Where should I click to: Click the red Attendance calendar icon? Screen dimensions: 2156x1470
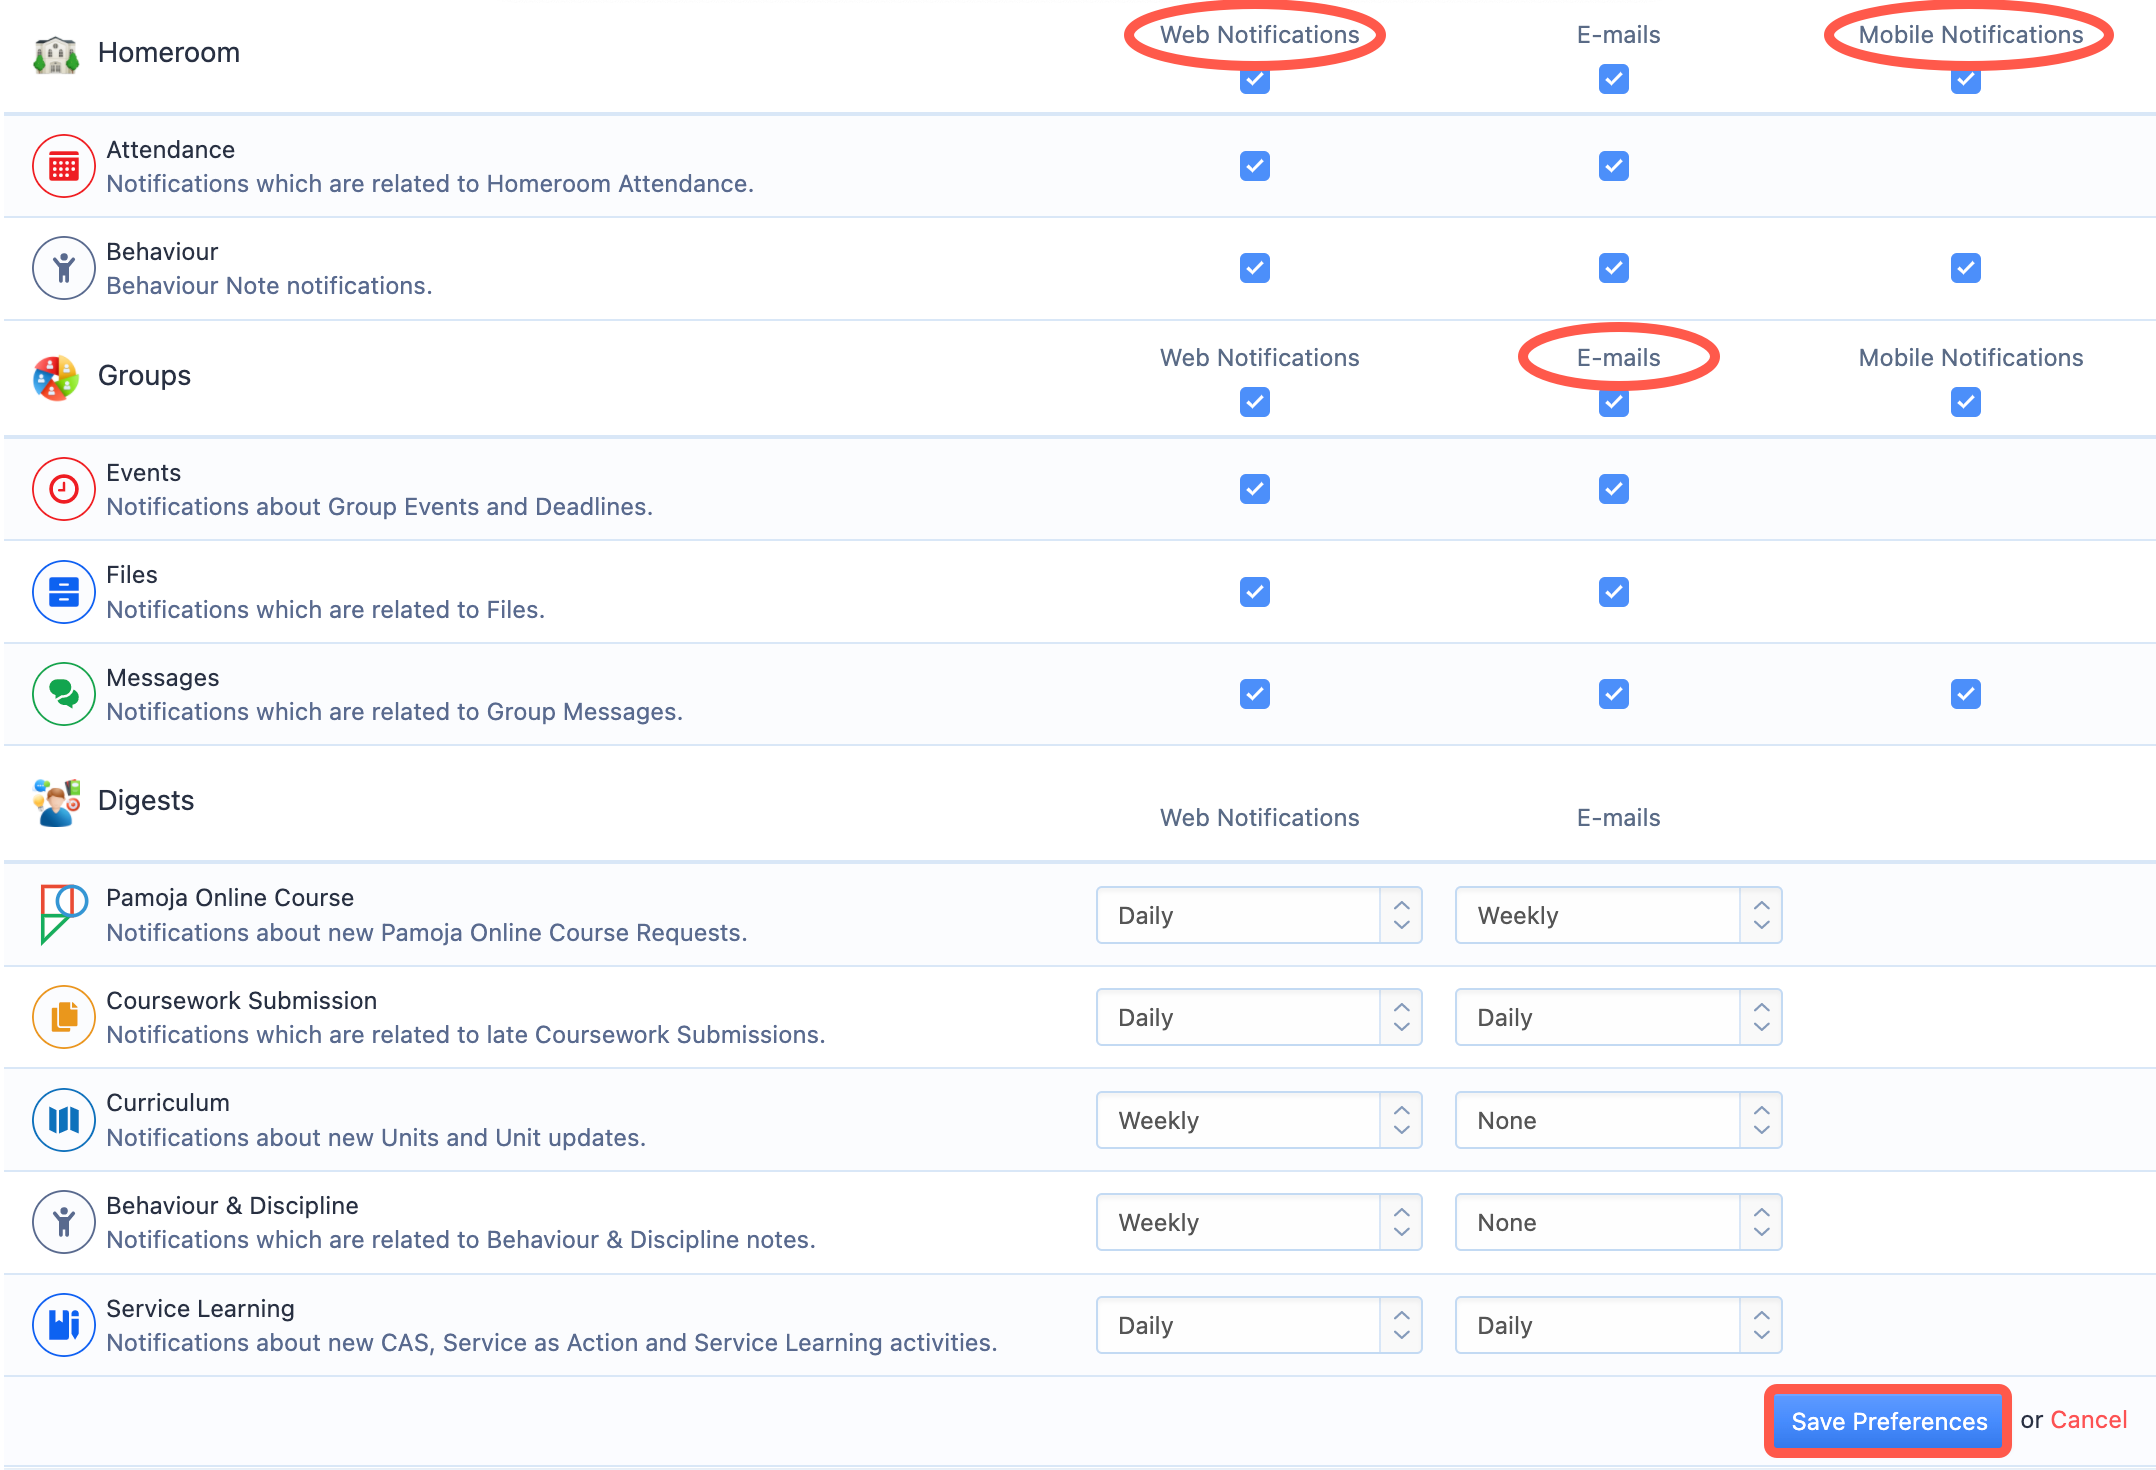point(64,166)
